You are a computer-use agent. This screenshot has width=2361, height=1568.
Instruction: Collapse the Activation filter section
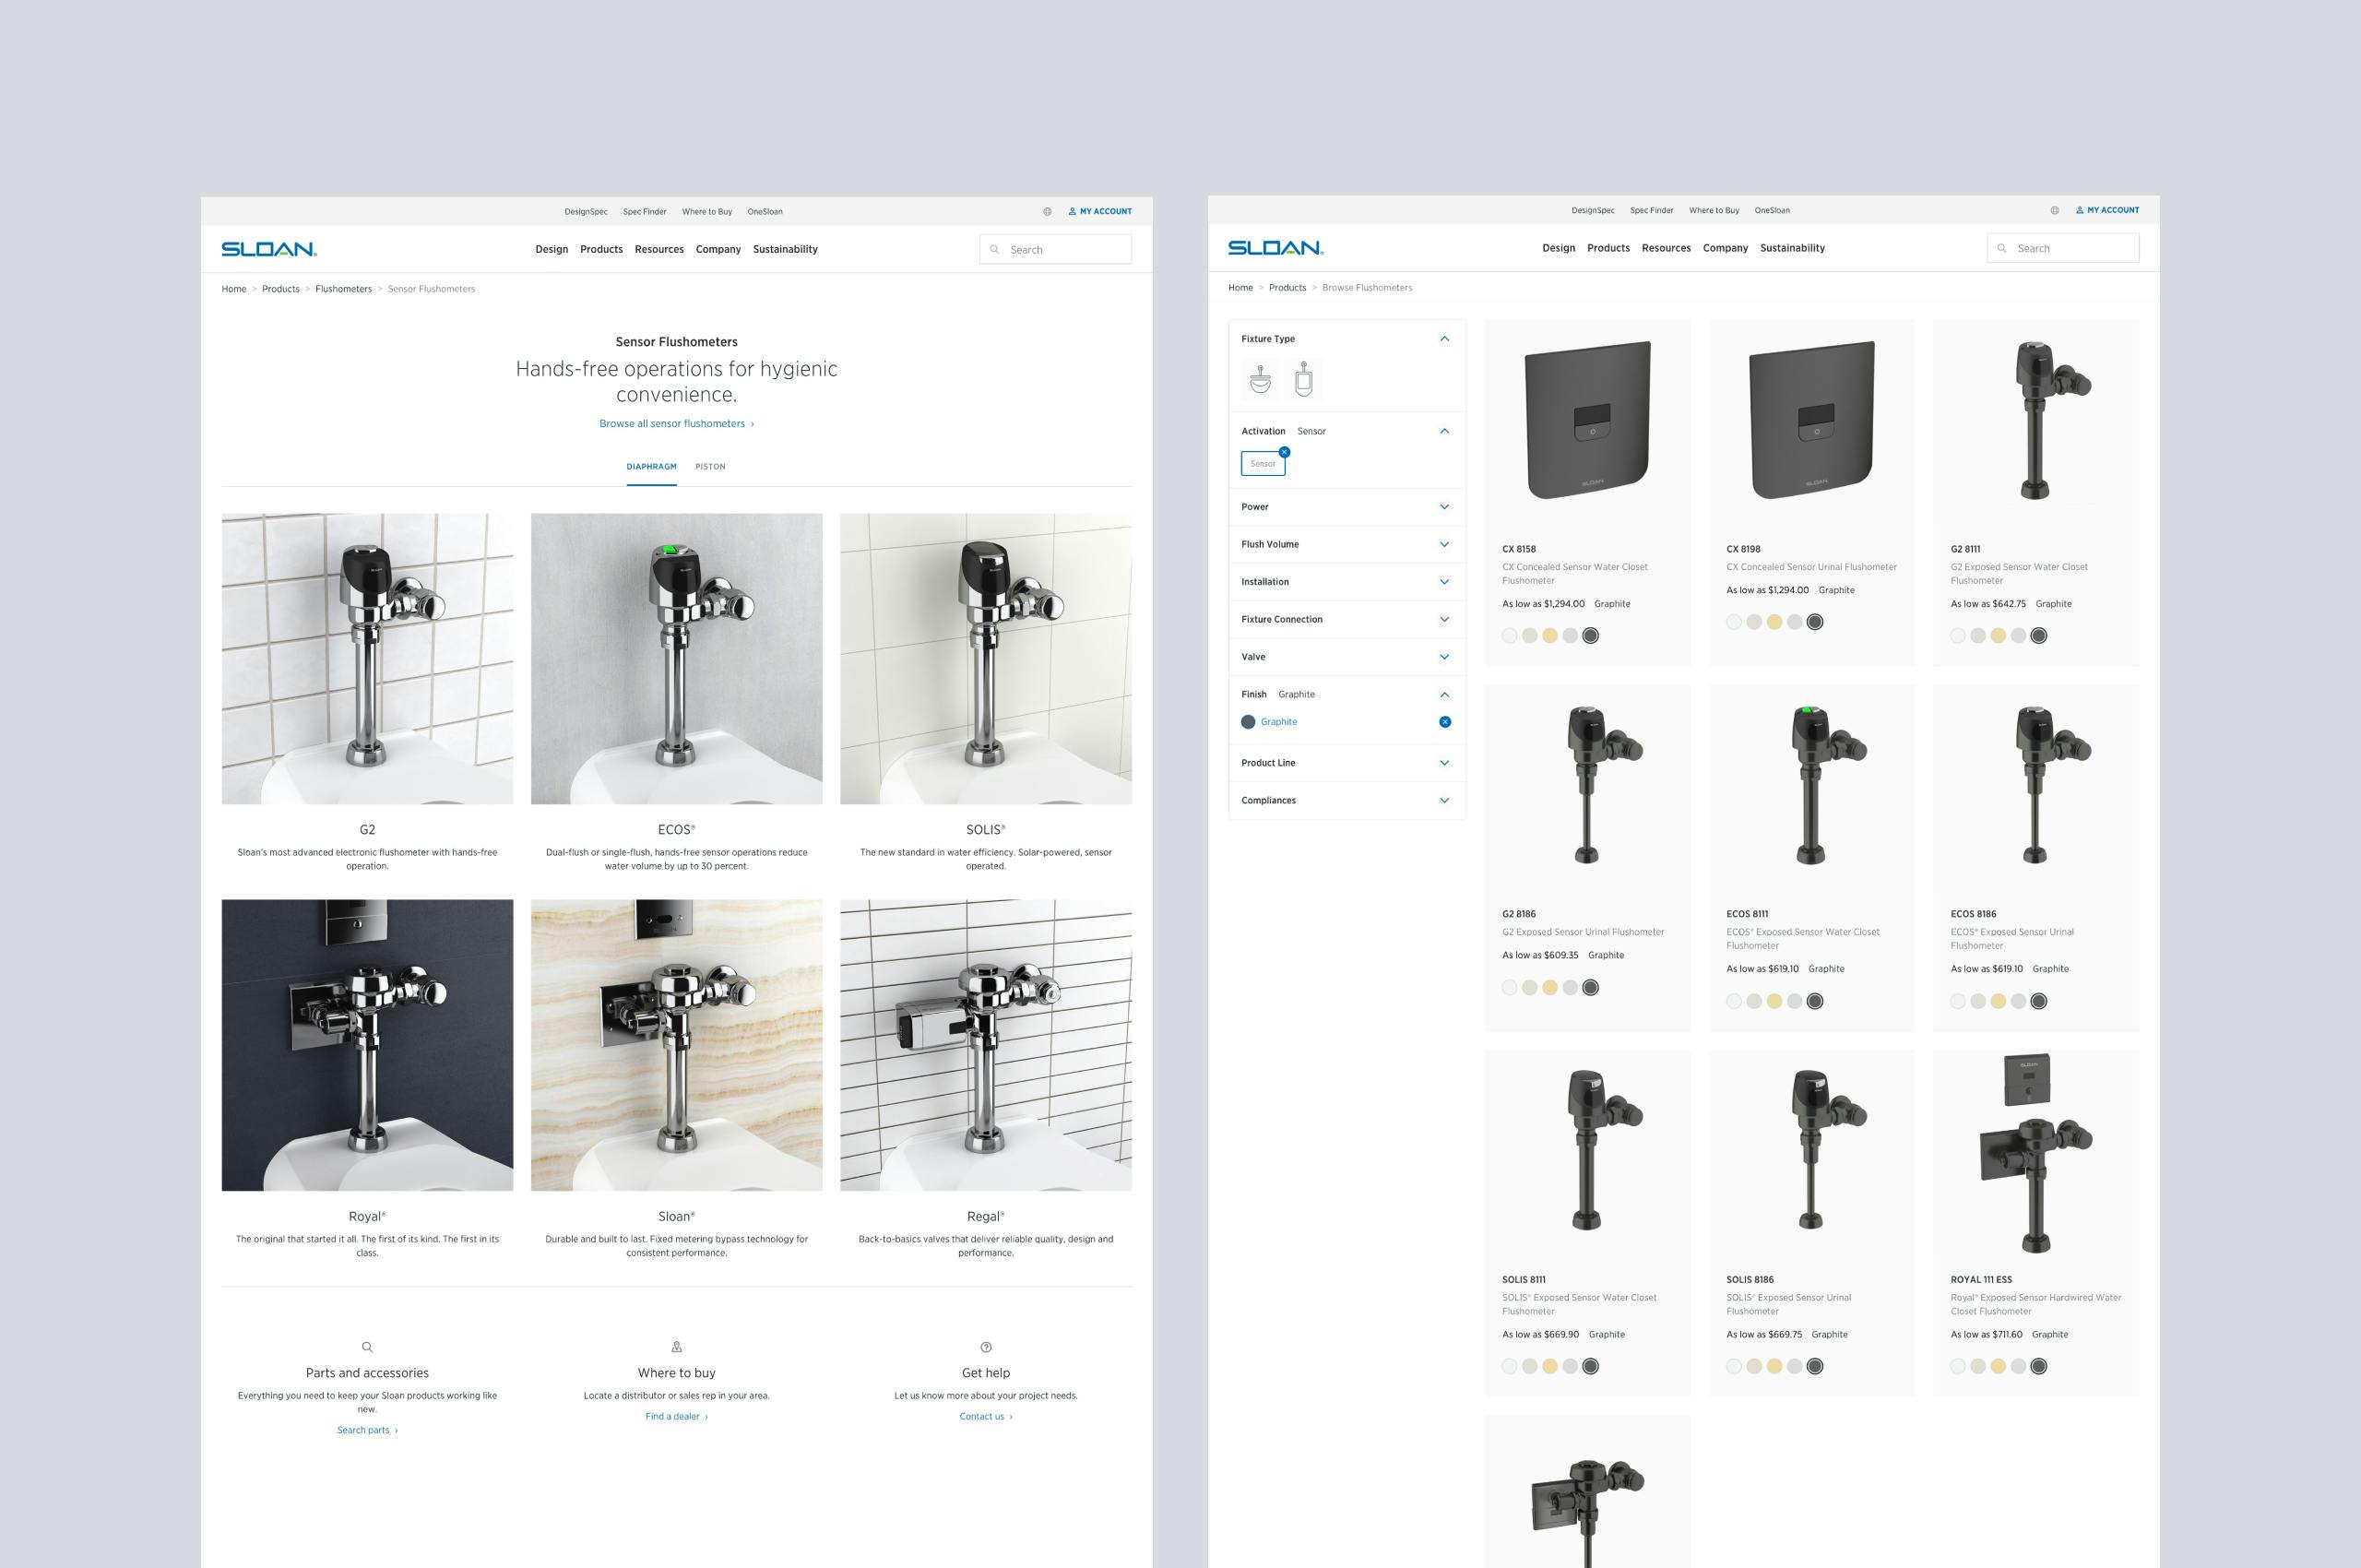click(x=1444, y=431)
